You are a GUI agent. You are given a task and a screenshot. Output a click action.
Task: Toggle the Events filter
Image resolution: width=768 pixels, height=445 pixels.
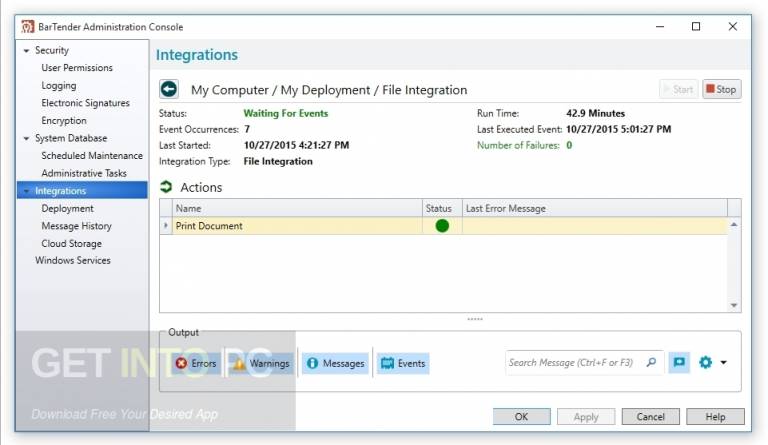pos(403,363)
